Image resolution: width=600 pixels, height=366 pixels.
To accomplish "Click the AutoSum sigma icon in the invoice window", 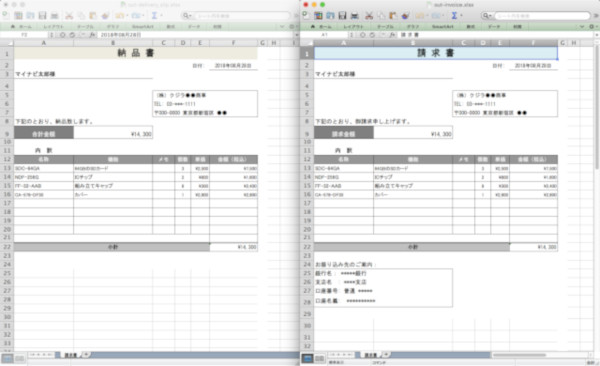I will pos(454,16).
